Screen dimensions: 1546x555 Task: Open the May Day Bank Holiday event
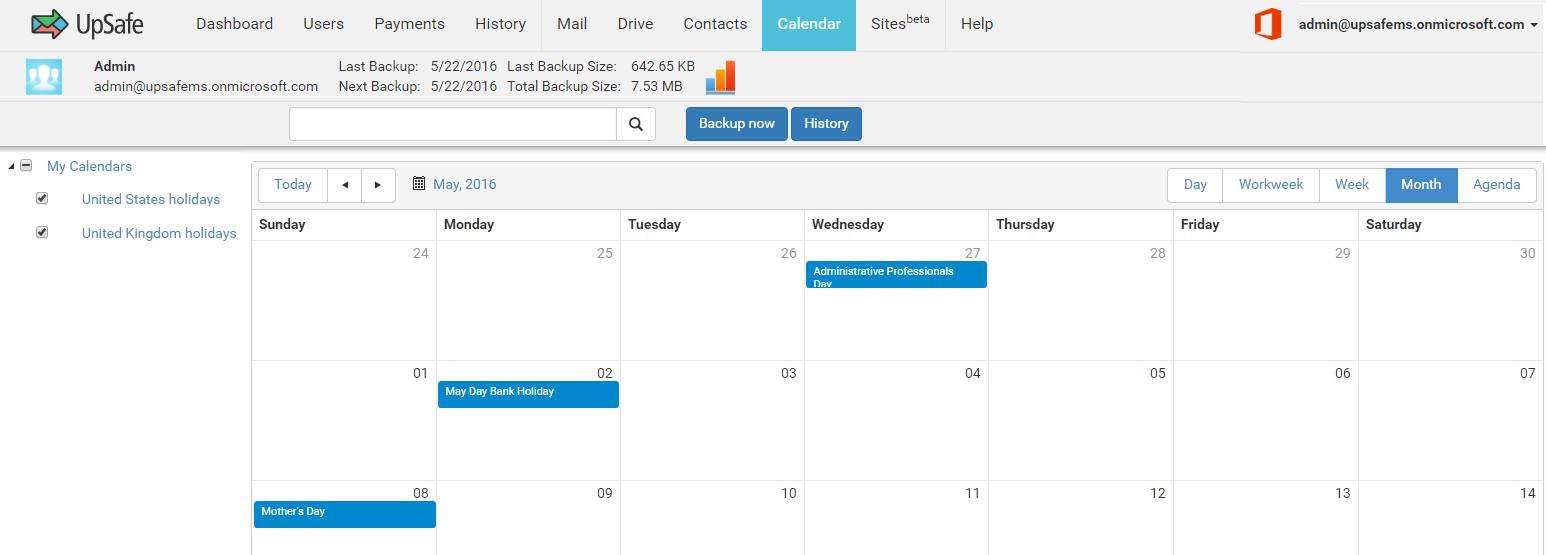(x=528, y=394)
